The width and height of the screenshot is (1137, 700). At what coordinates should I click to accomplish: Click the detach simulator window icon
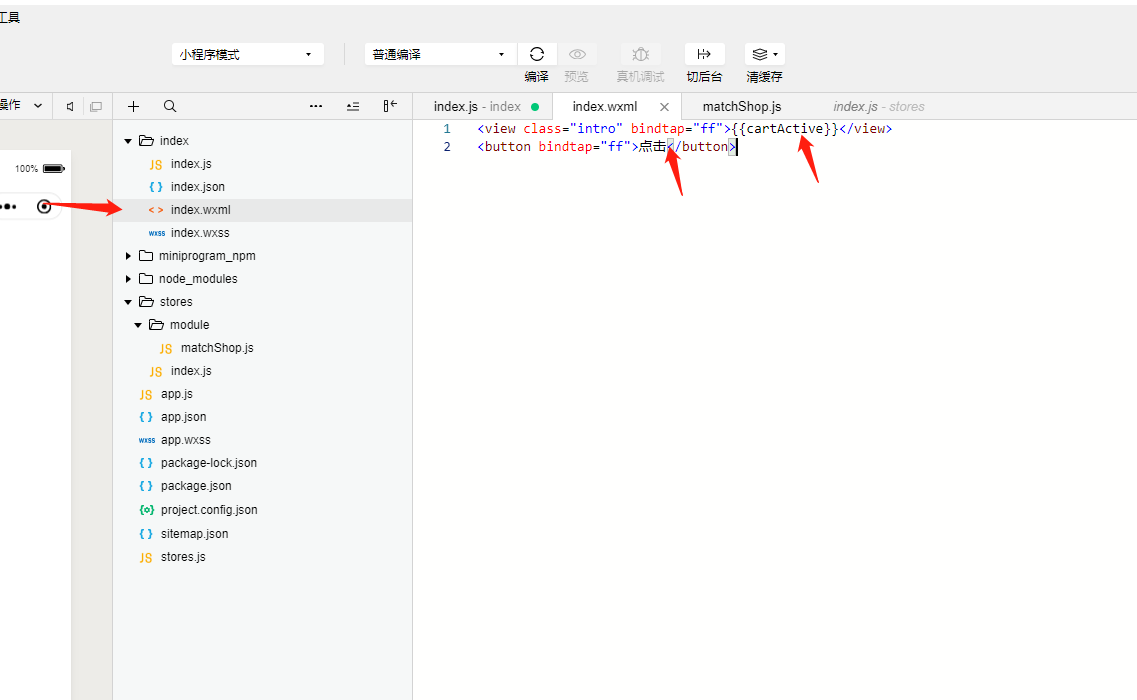pyautogui.click(x=96, y=107)
